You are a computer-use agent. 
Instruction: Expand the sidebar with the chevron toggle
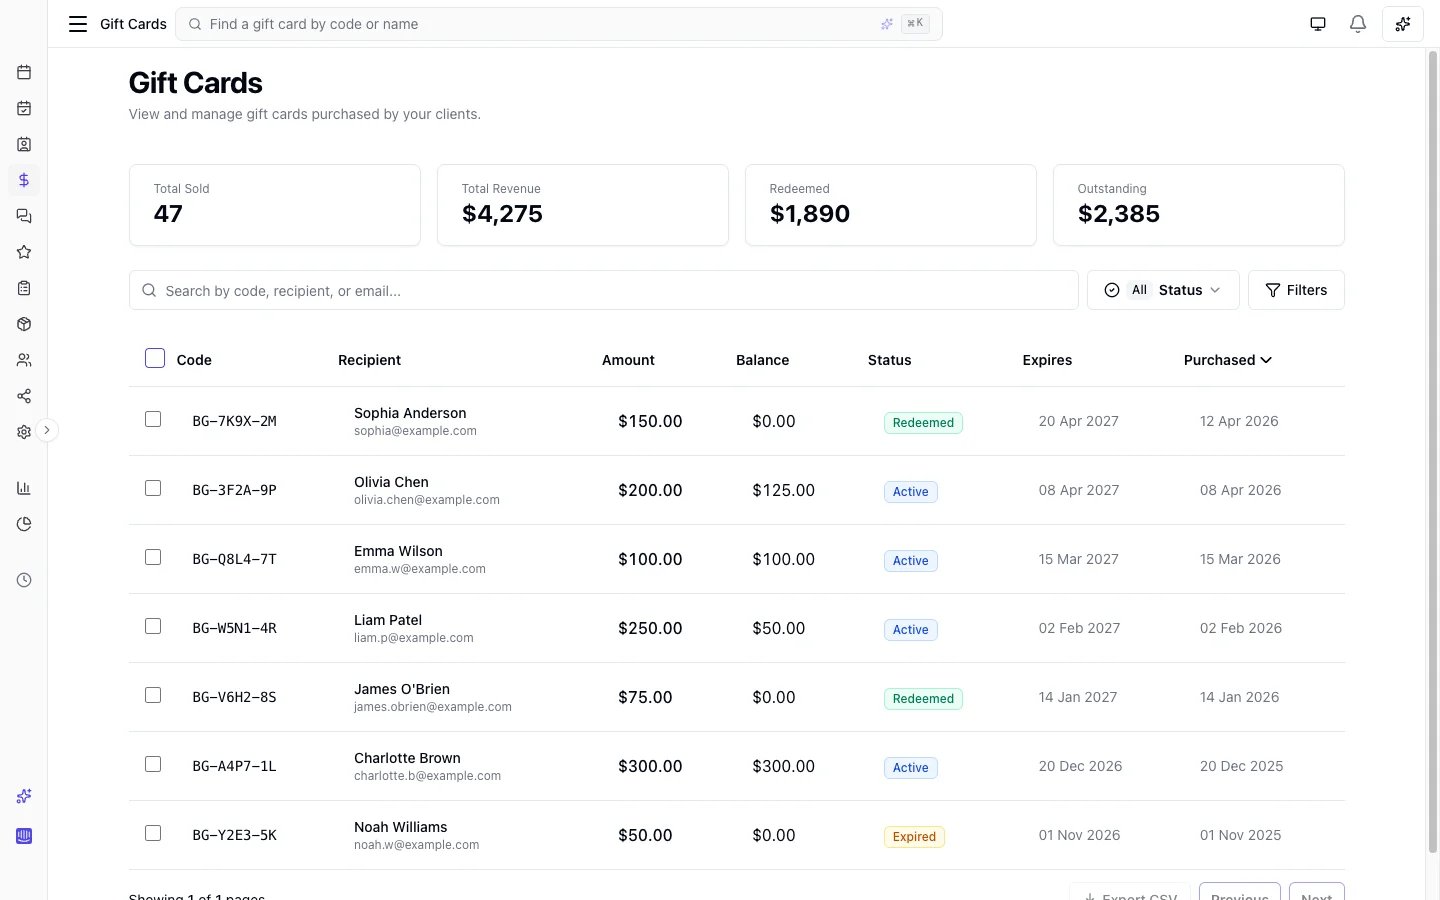click(47, 431)
